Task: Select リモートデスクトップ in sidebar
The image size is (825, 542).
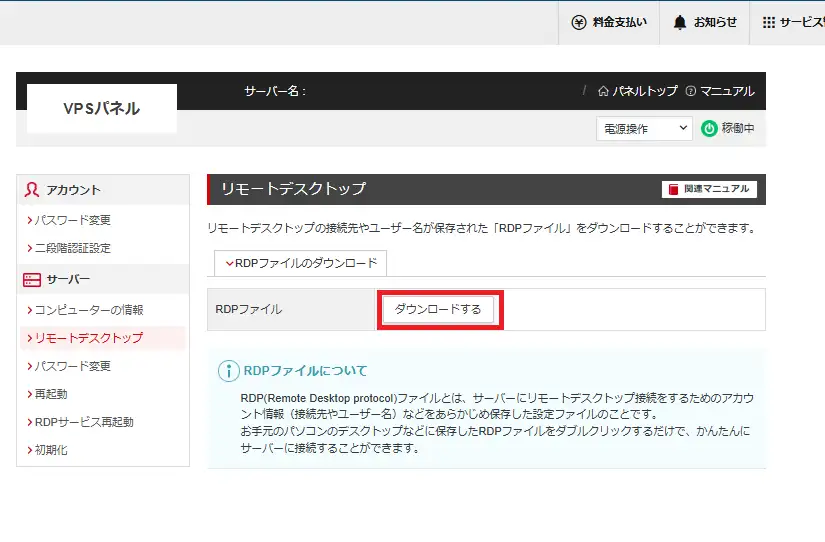Action: 103,338
